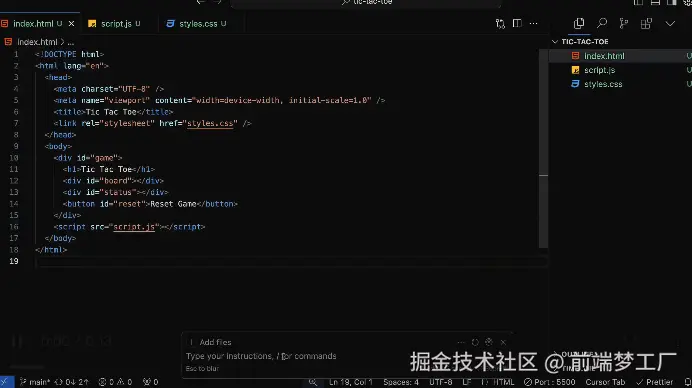
Task: Open the Explorer view icon
Action: pyautogui.click(x=579, y=23)
